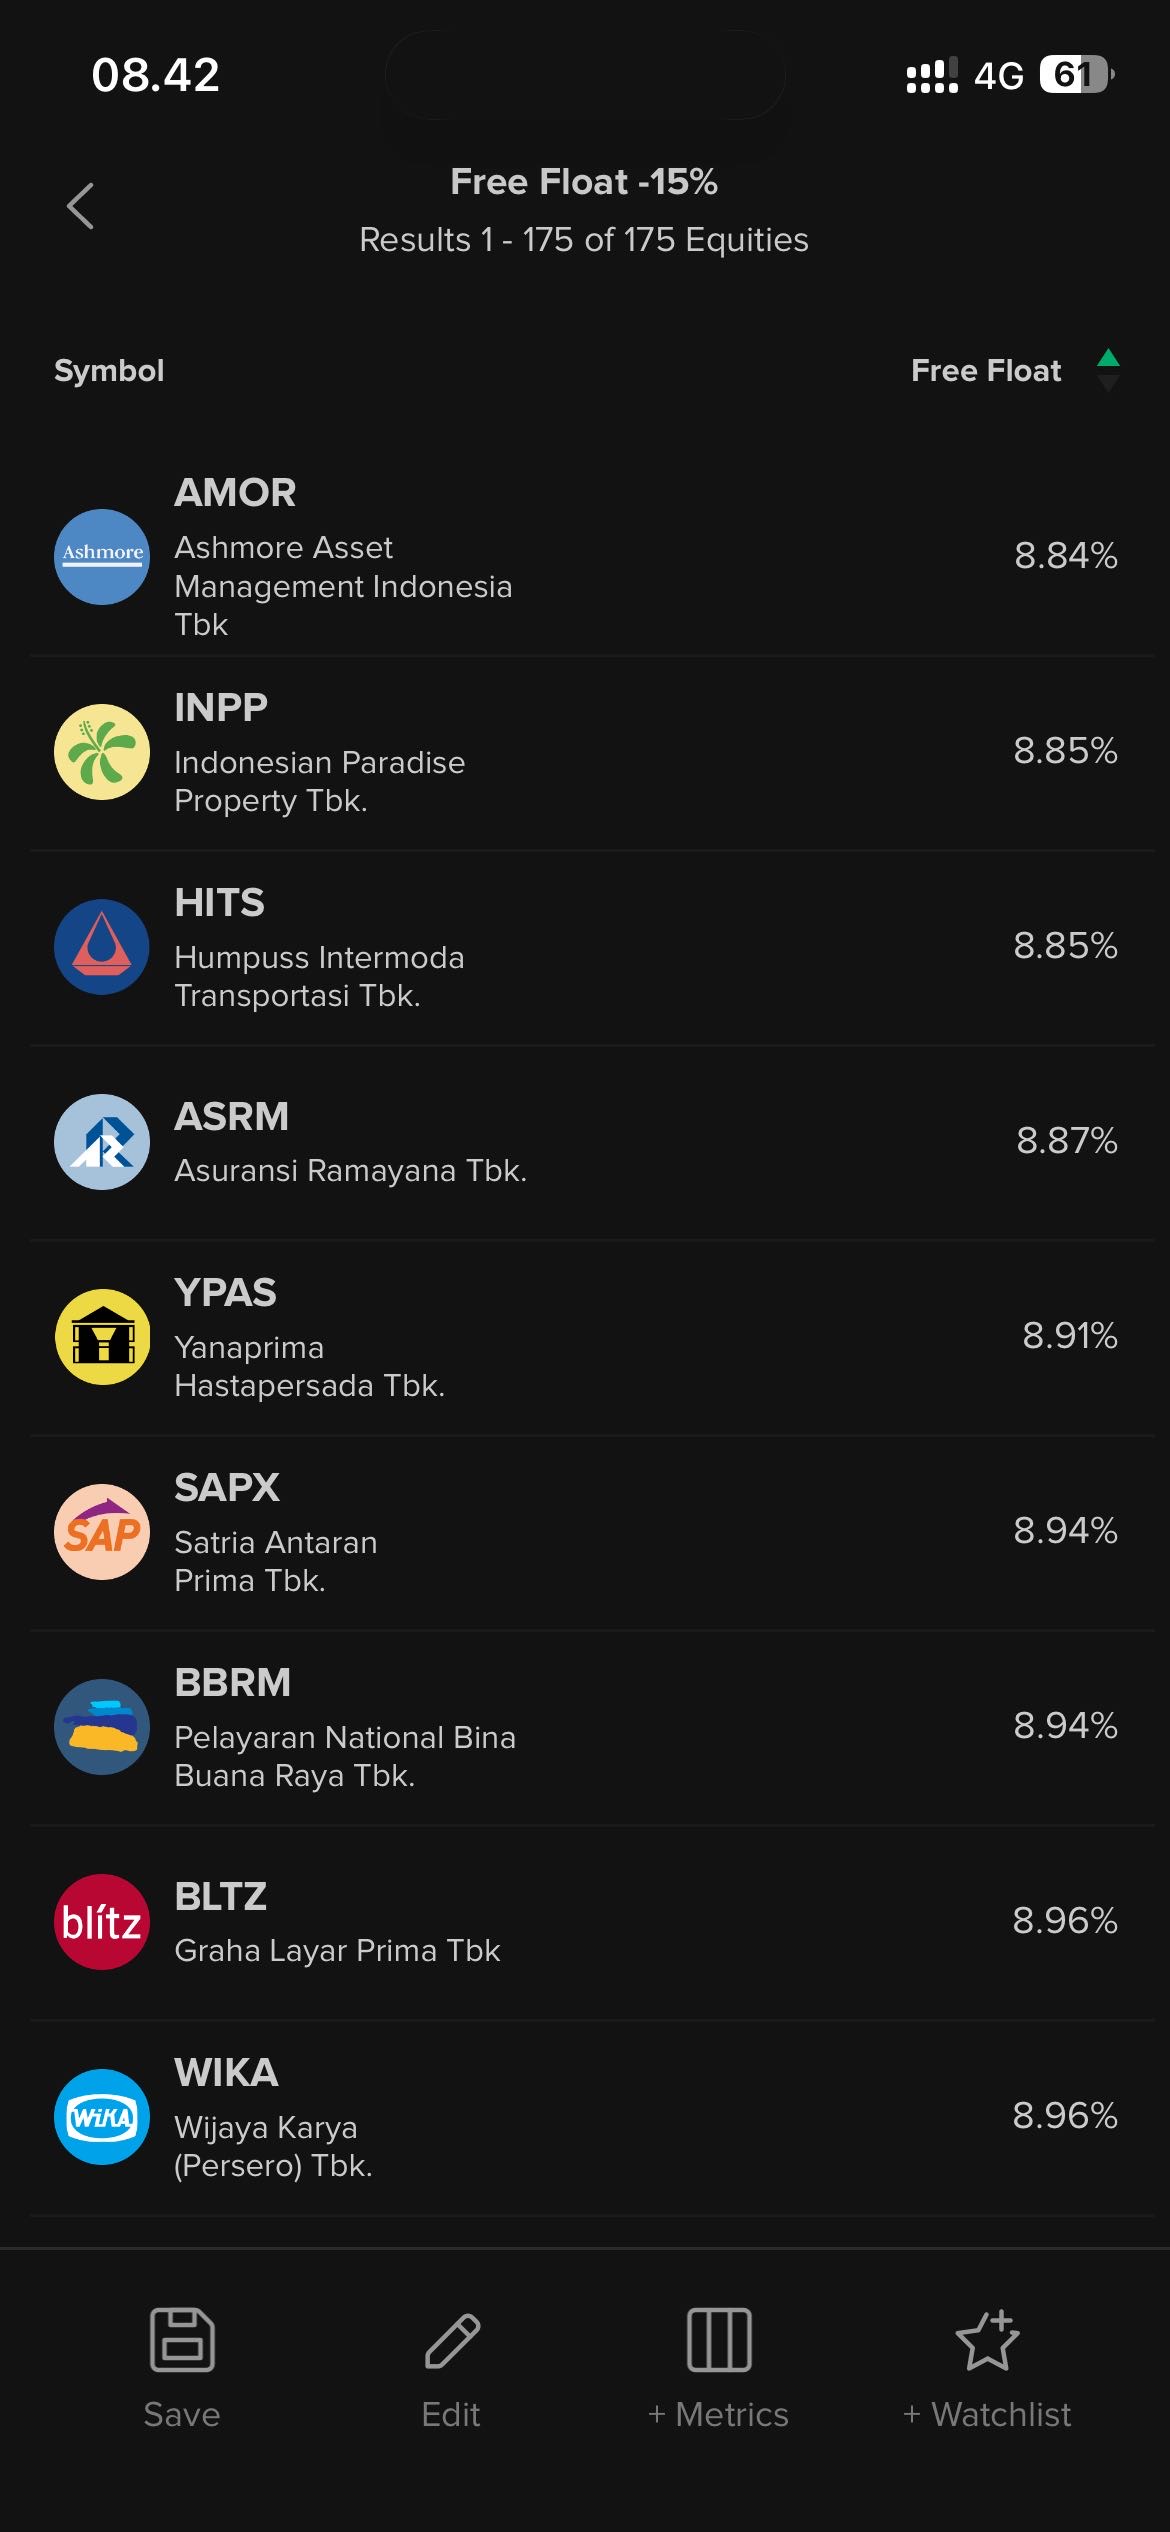Screen dimensions: 1170x2532
Task: Select the 8.87% value for ASRM
Action: pos(1066,1141)
